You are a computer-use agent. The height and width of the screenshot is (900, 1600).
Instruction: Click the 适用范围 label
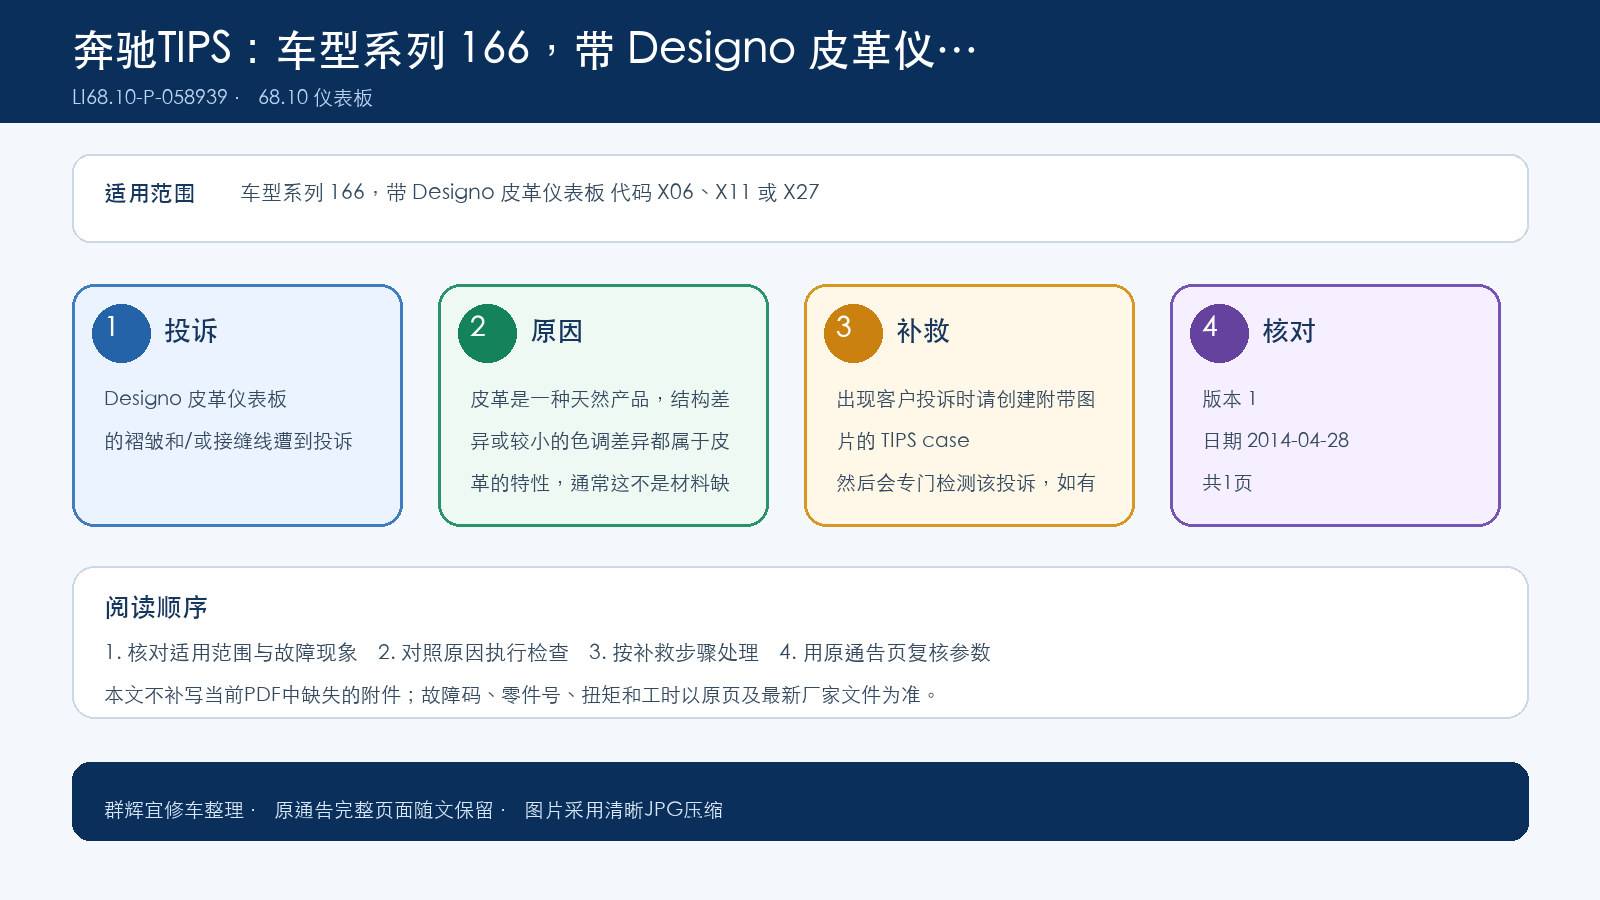[150, 193]
